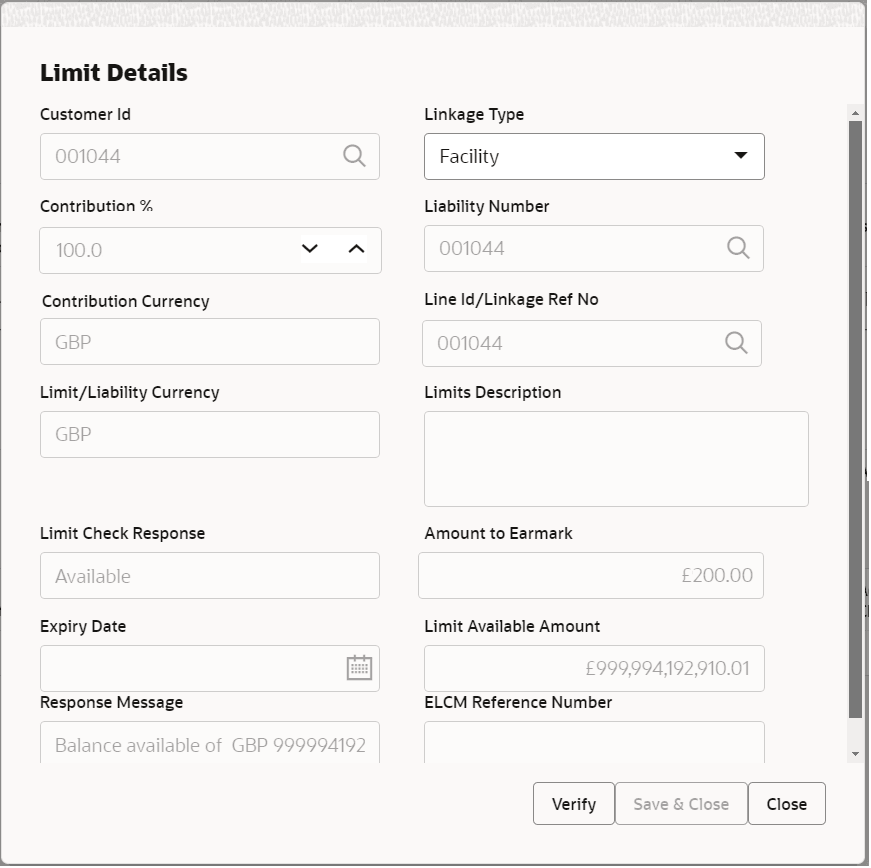Open the Expiry Date calendar picker

360,668
